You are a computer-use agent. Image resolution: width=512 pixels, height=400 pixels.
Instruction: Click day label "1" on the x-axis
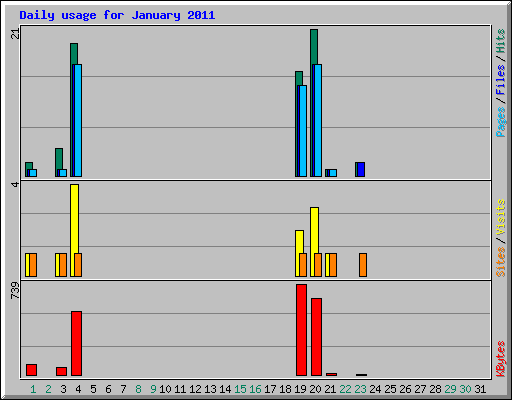(33, 389)
